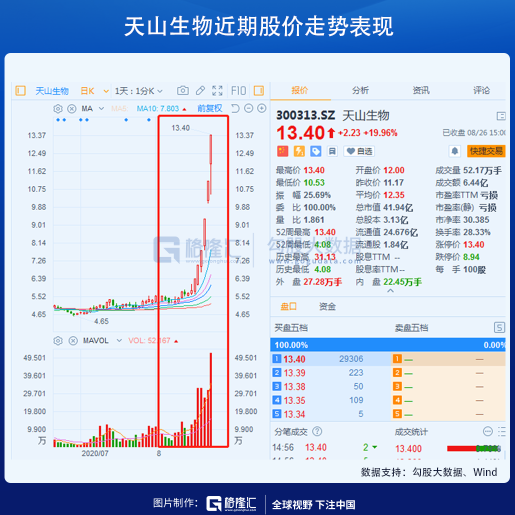Open MAVOL indicator settings gear
The height and width of the screenshot is (515, 515).
(58, 341)
